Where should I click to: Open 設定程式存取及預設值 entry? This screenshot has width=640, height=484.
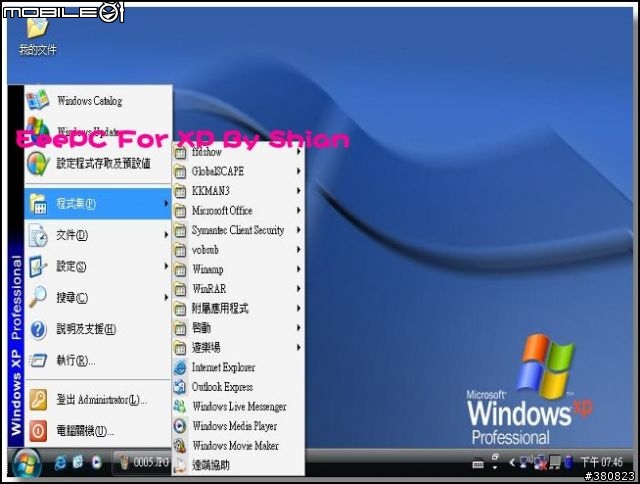(98, 164)
